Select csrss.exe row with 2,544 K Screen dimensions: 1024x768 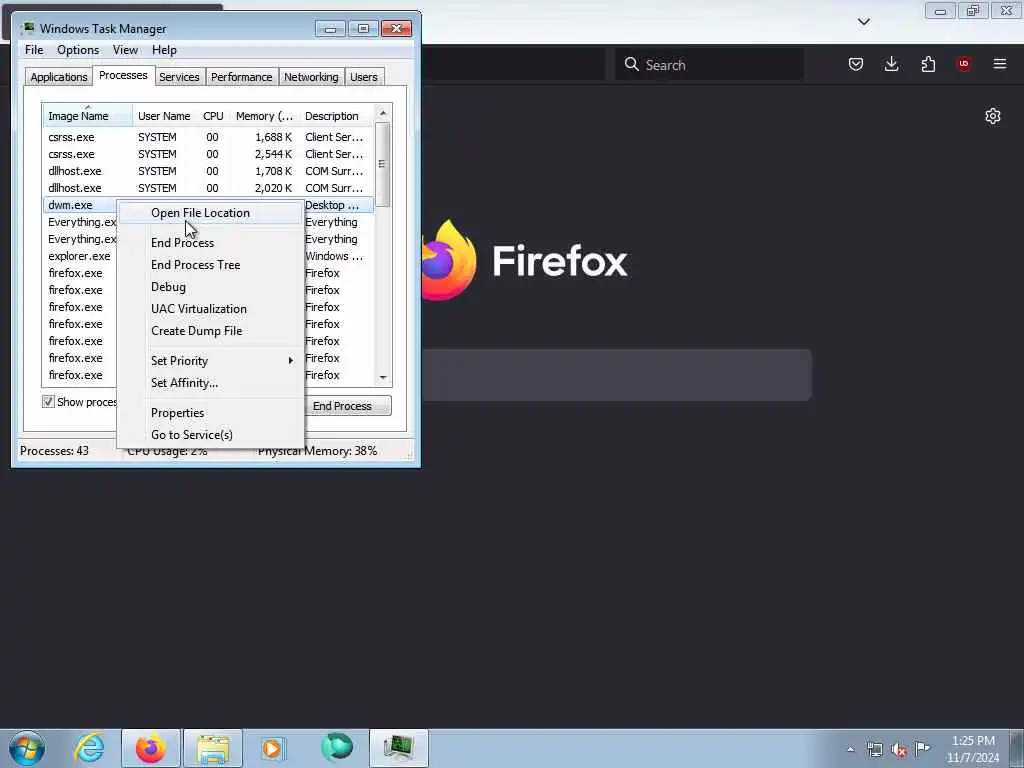[x=209, y=154]
